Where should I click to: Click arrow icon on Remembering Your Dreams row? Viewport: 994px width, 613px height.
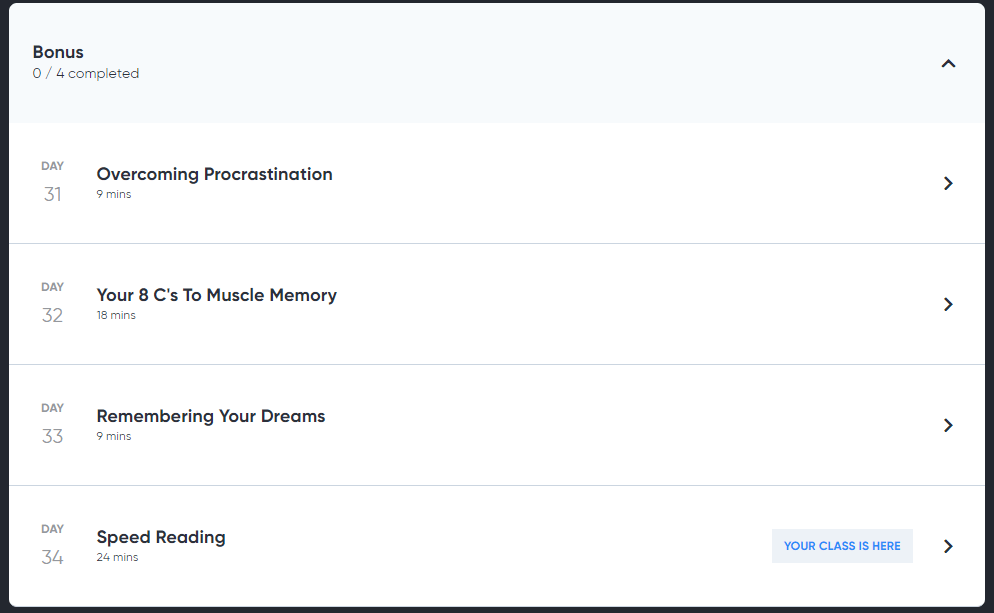pyautogui.click(x=948, y=425)
